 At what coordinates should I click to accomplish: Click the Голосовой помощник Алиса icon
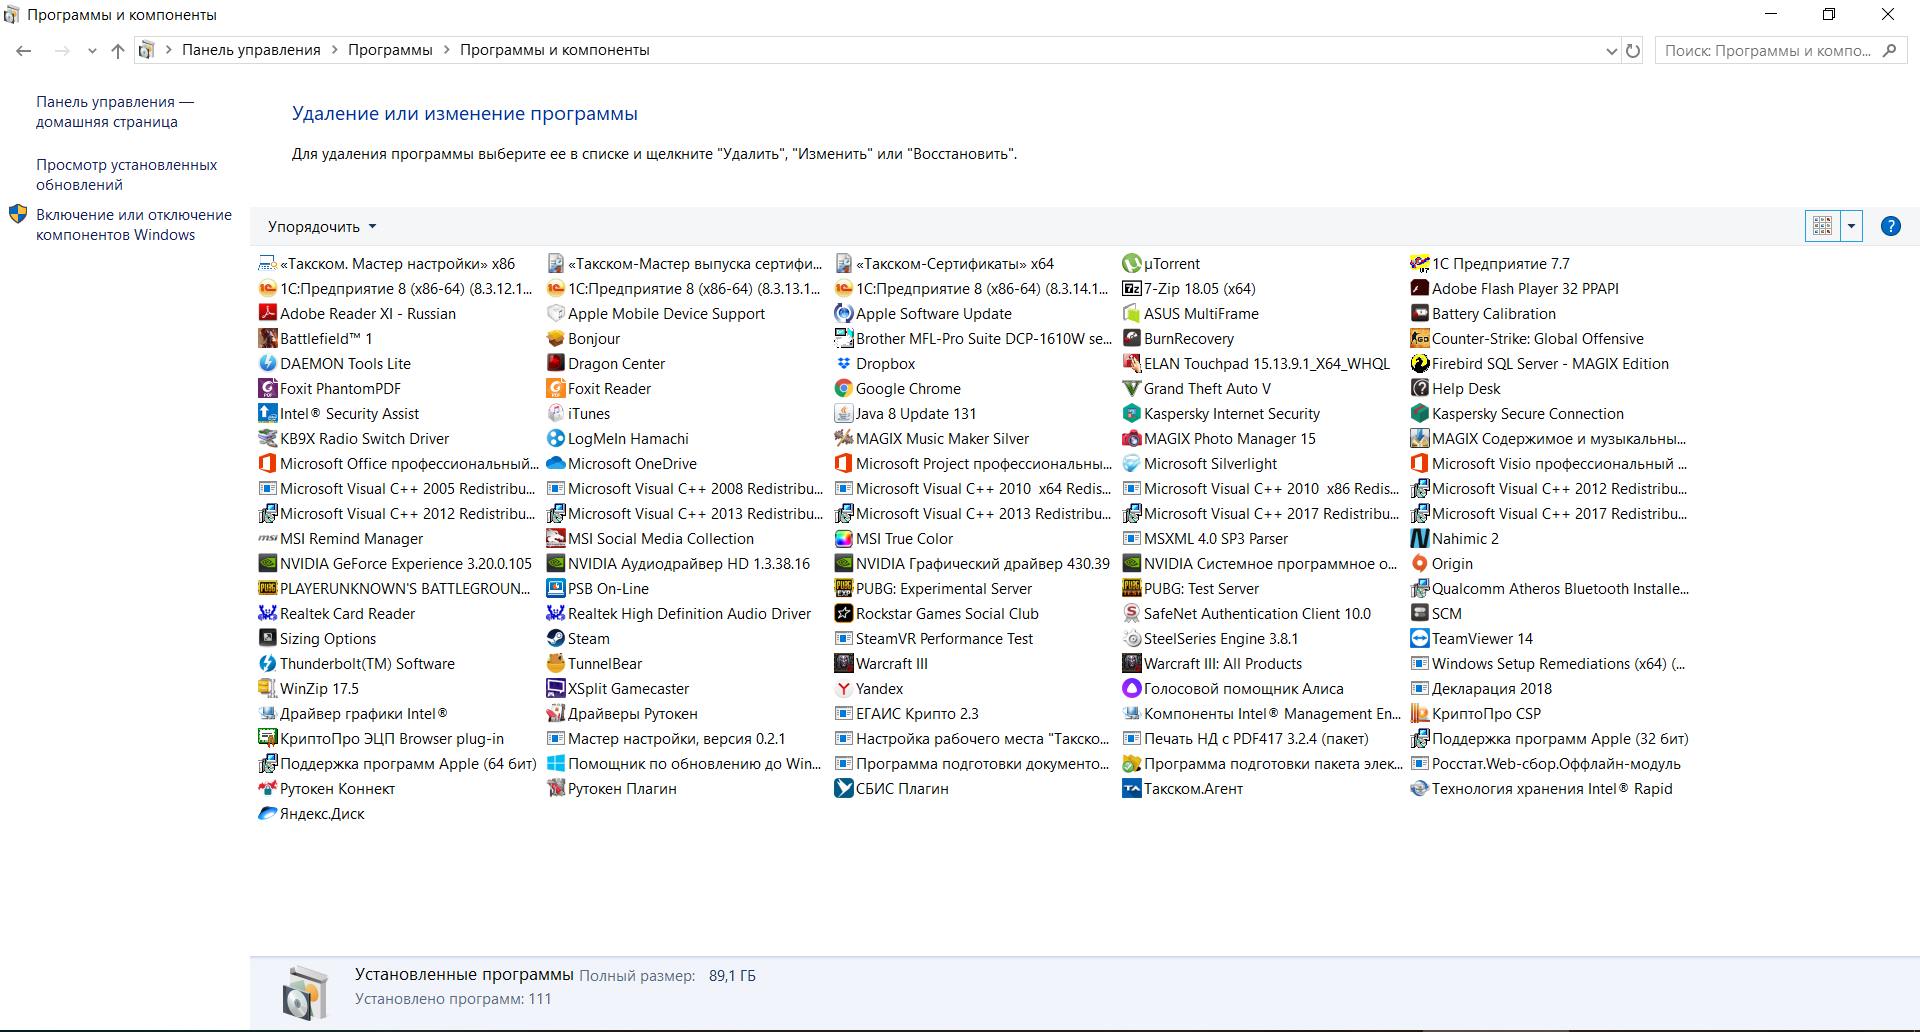pyautogui.click(x=1132, y=689)
